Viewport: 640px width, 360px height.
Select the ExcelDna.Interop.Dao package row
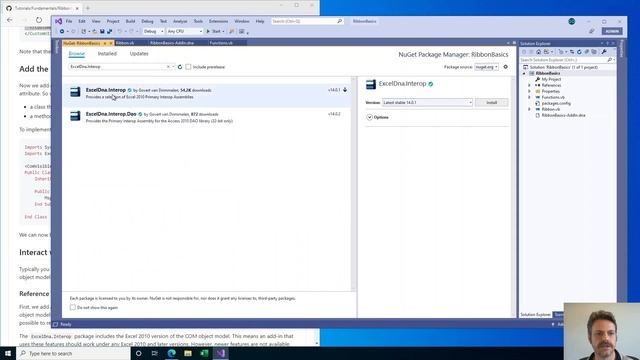click(207, 118)
